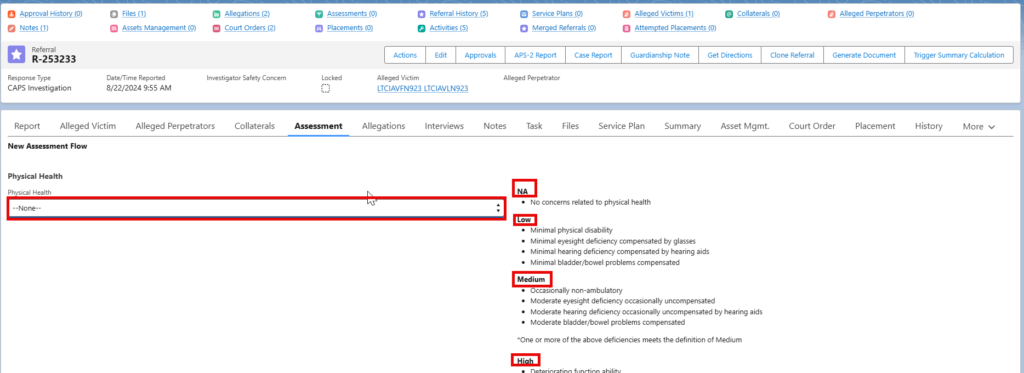Viewport: 1024px width, 373px height.
Task: Open the Court Orders (2) link
Action: pyautogui.click(x=249, y=28)
